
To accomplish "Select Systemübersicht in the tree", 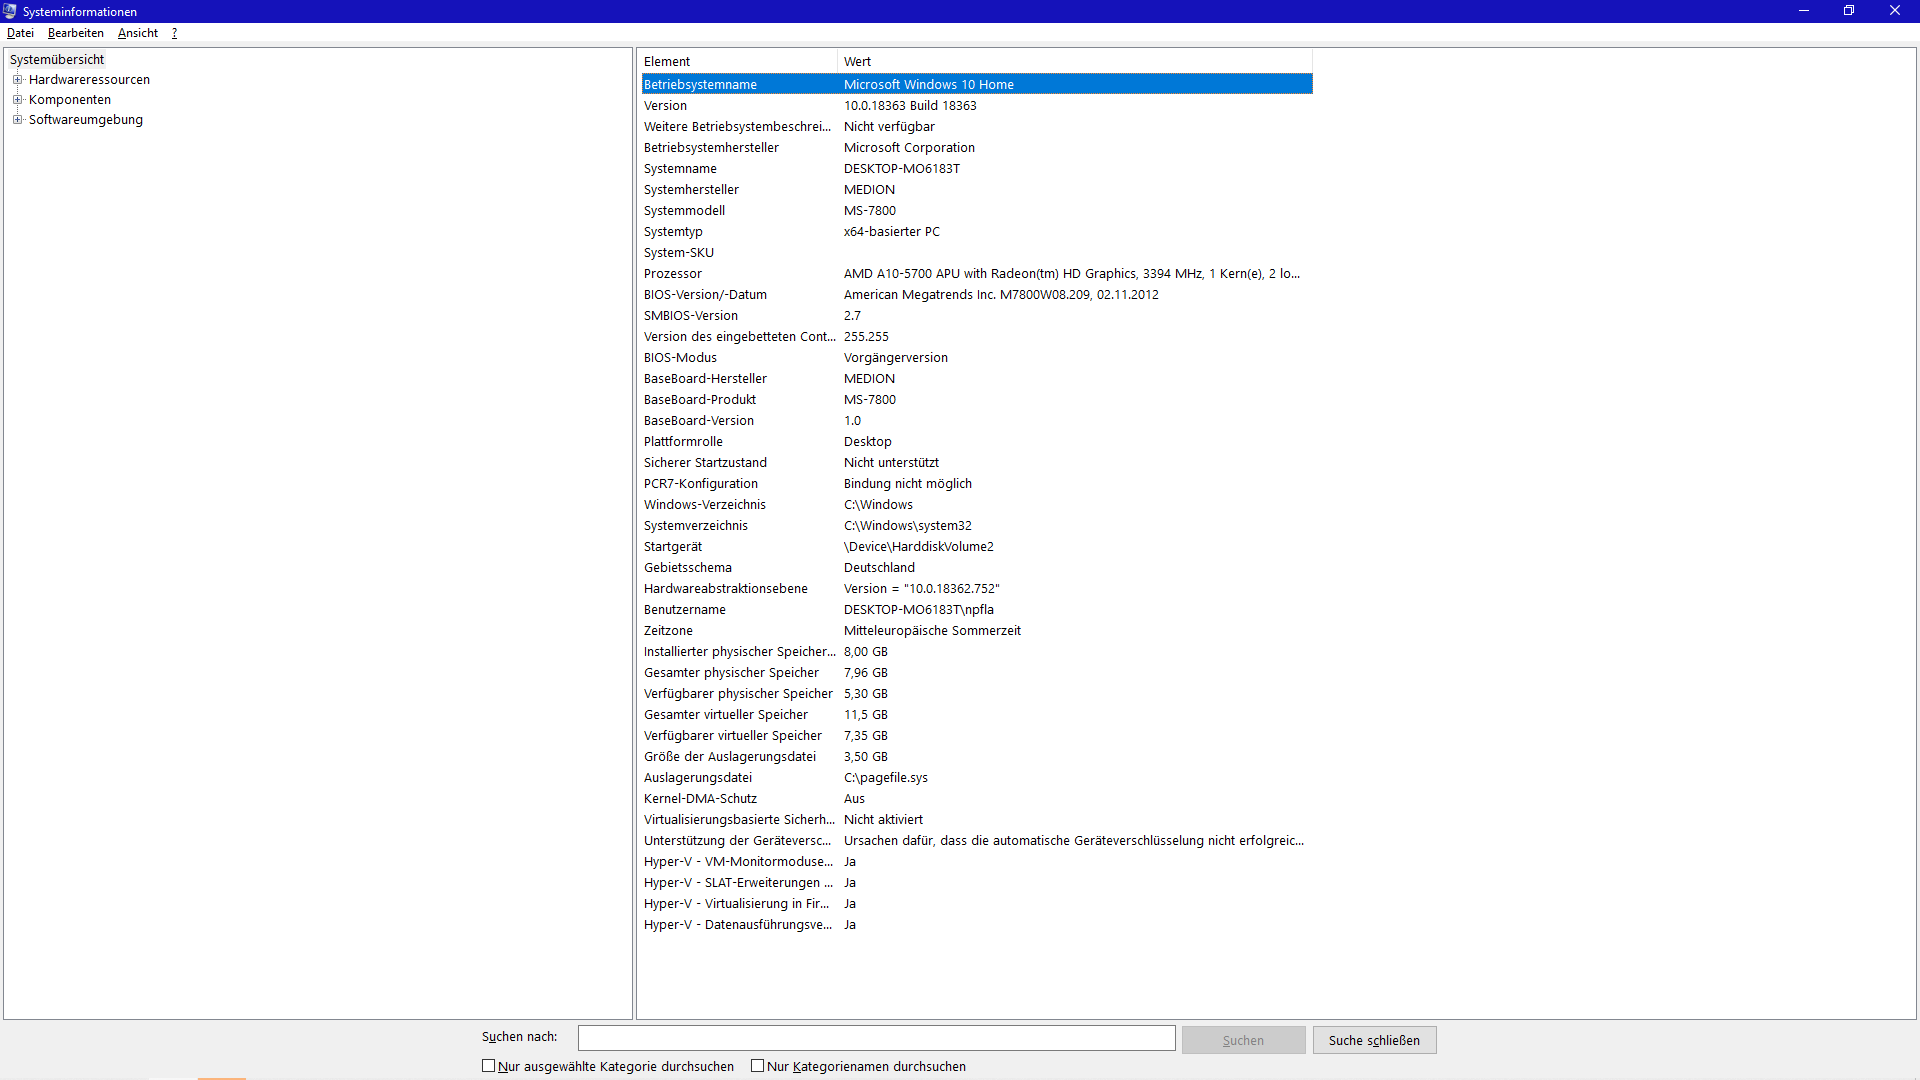I will click(57, 60).
